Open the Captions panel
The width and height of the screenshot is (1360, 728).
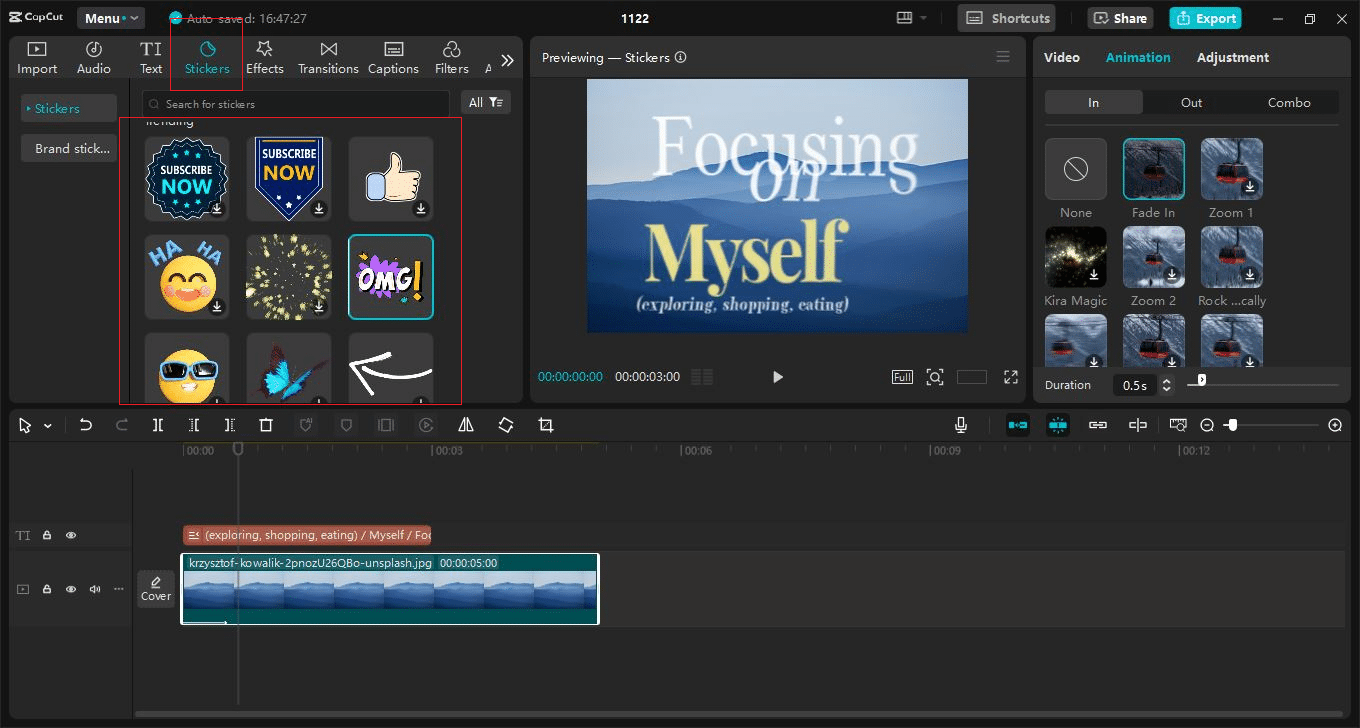[393, 55]
